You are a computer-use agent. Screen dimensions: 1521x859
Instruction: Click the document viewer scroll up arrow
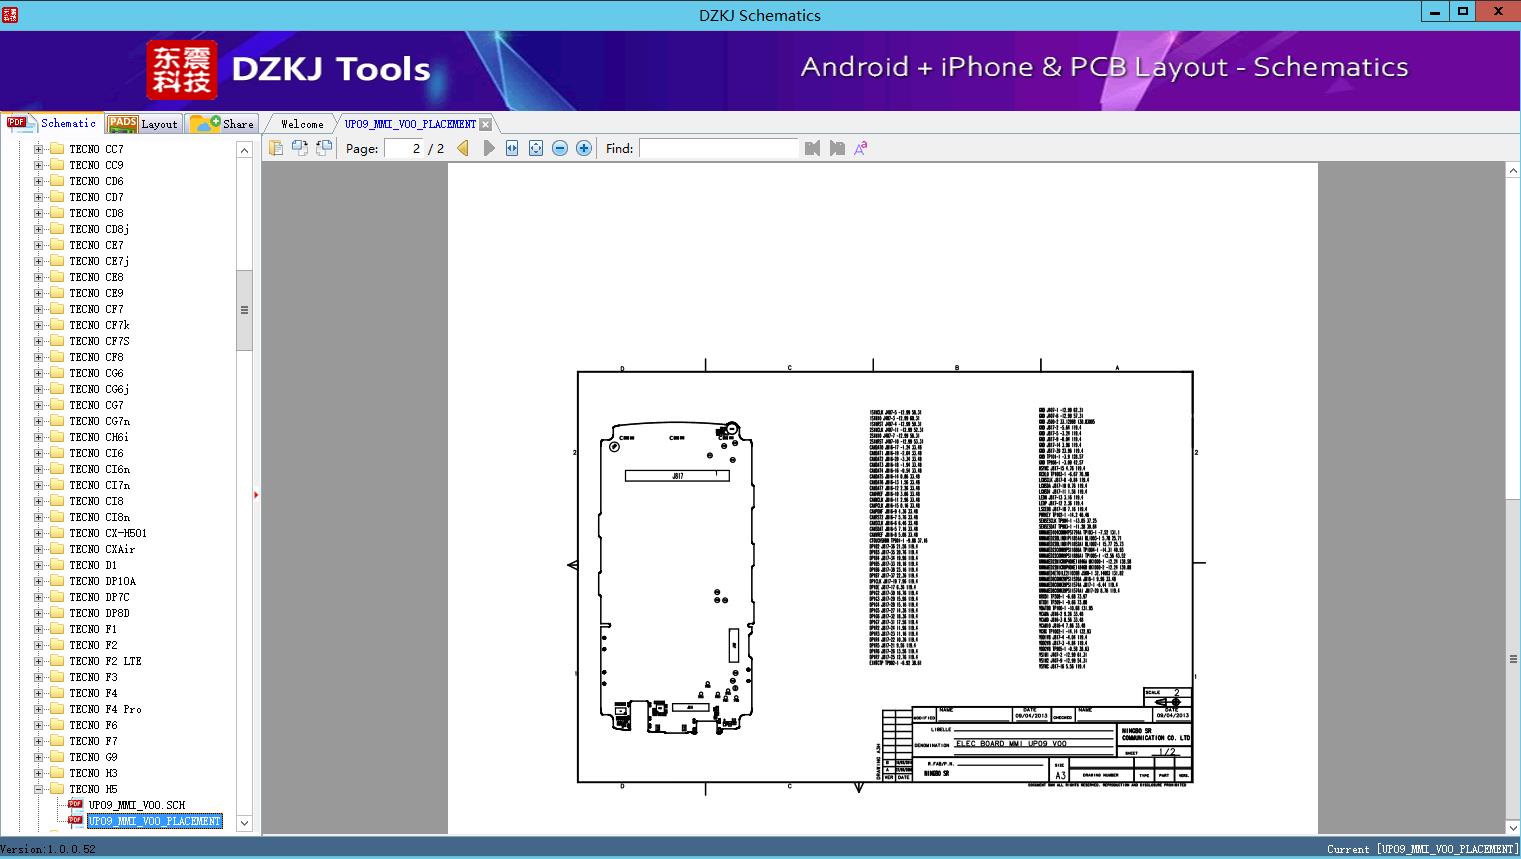click(x=1513, y=171)
